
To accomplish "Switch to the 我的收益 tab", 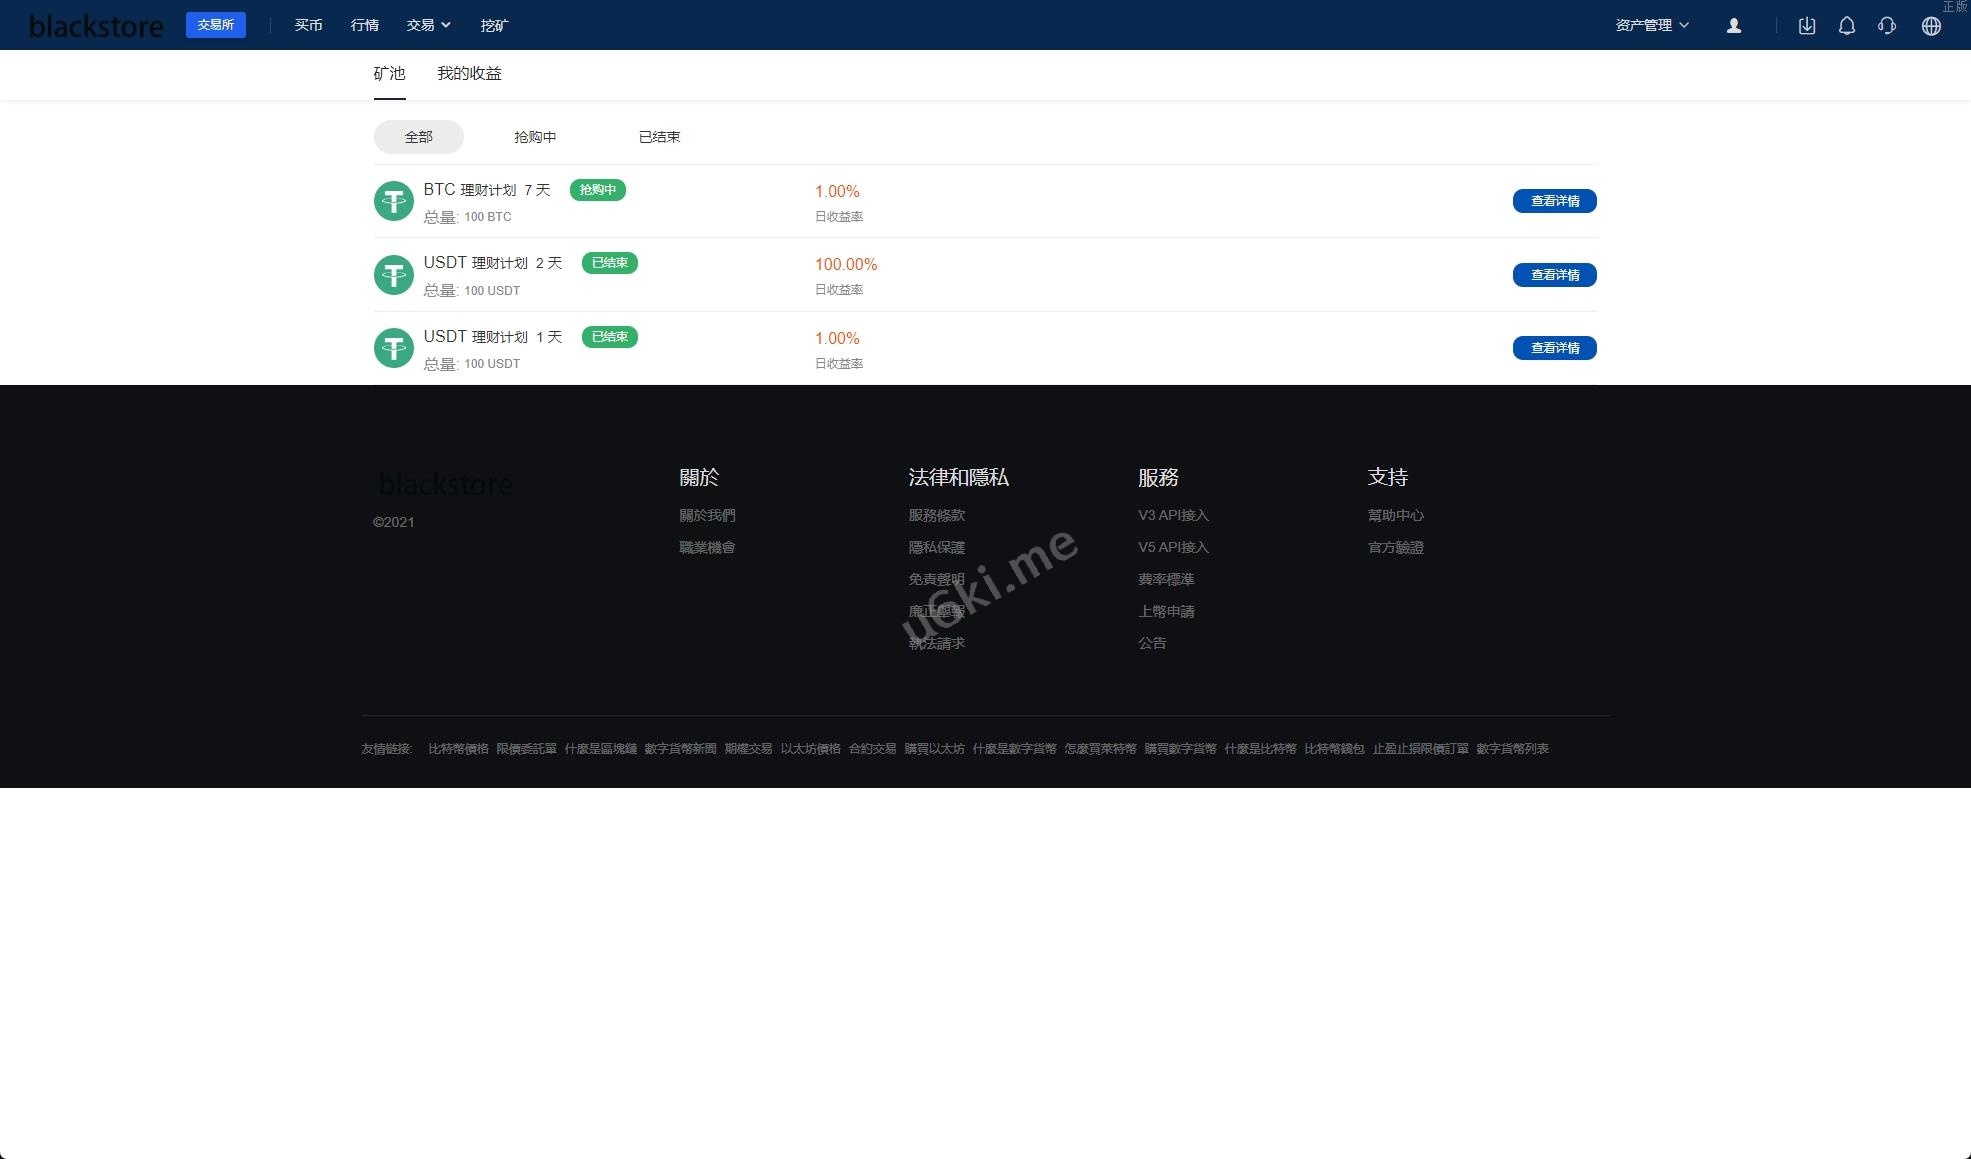I will (x=469, y=74).
